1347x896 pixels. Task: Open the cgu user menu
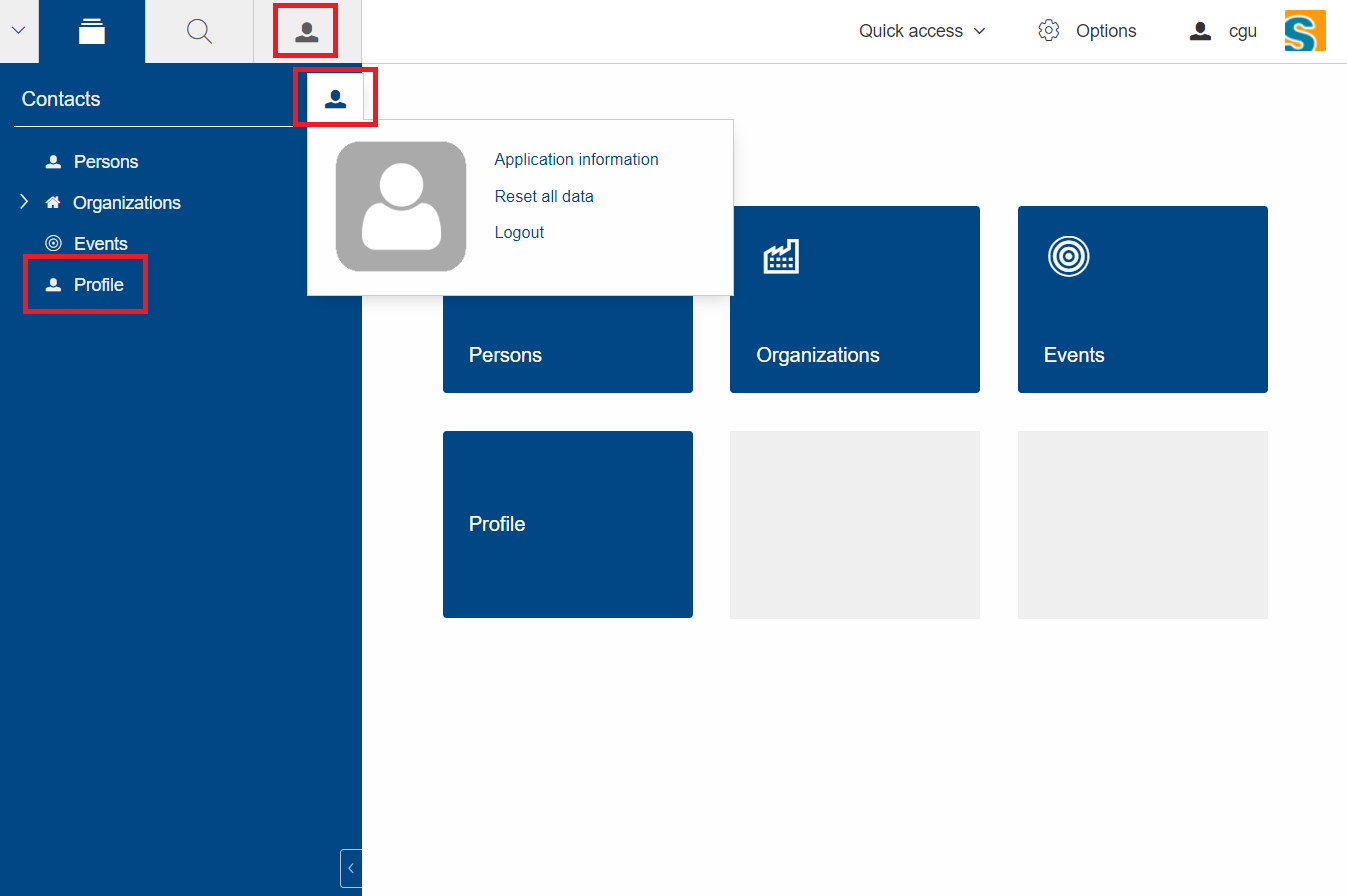pyautogui.click(x=1223, y=31)
